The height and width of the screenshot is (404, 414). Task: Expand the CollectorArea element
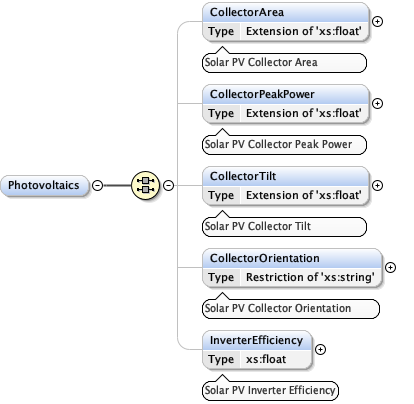377,22
